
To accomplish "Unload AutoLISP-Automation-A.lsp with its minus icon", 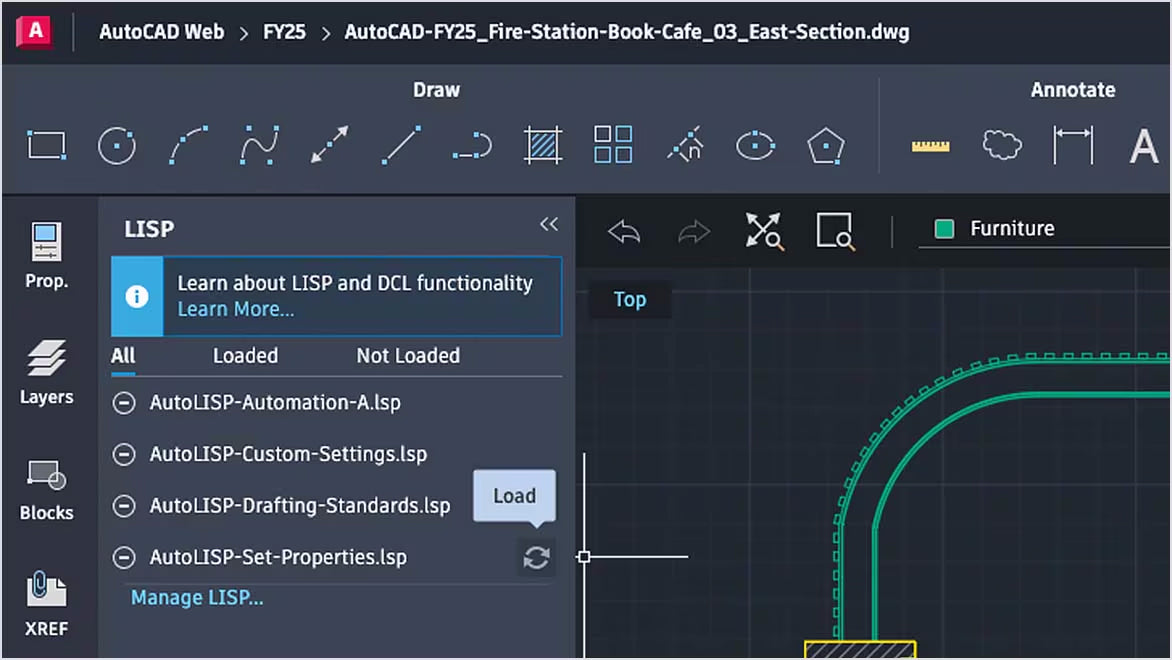I will pos(124,403).
